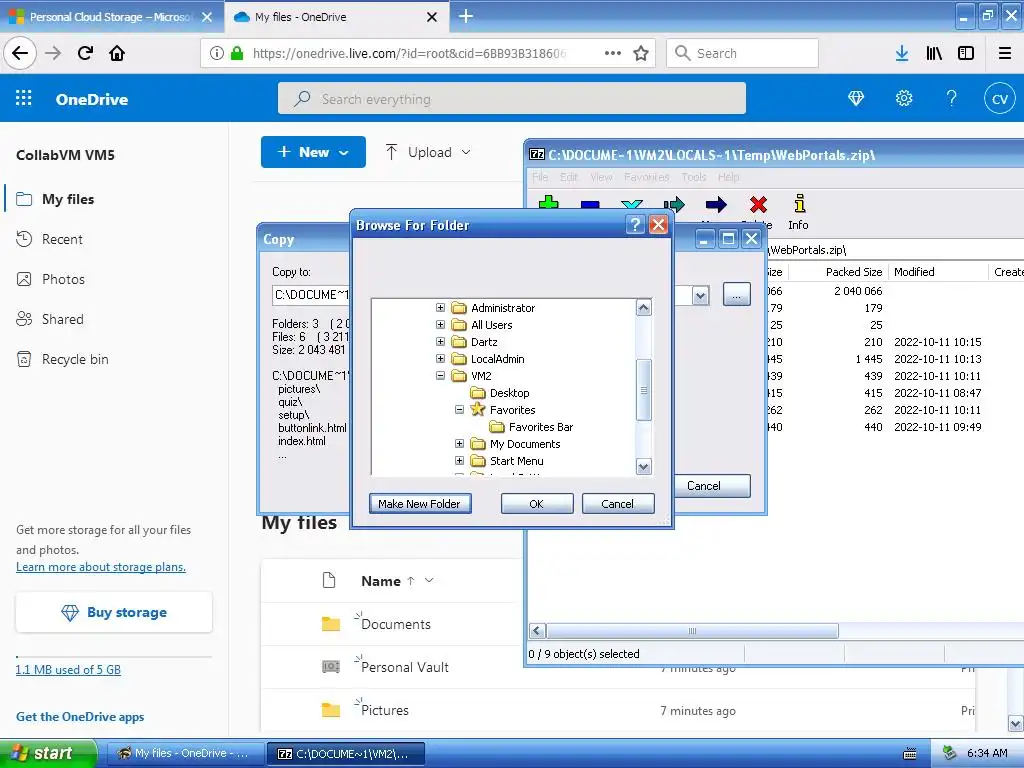
Task: Reload the page with the refresh icon
Action: point(85,53)
